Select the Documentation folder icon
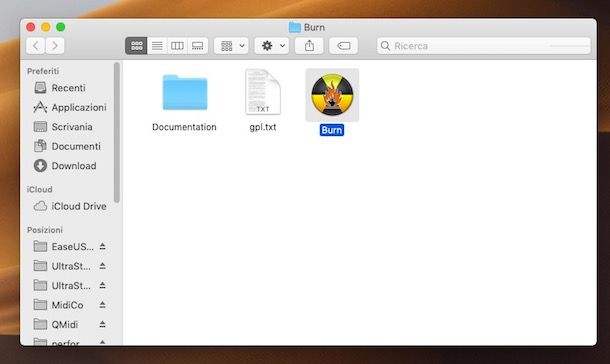 pyautogui.click(x=185, y=93)
